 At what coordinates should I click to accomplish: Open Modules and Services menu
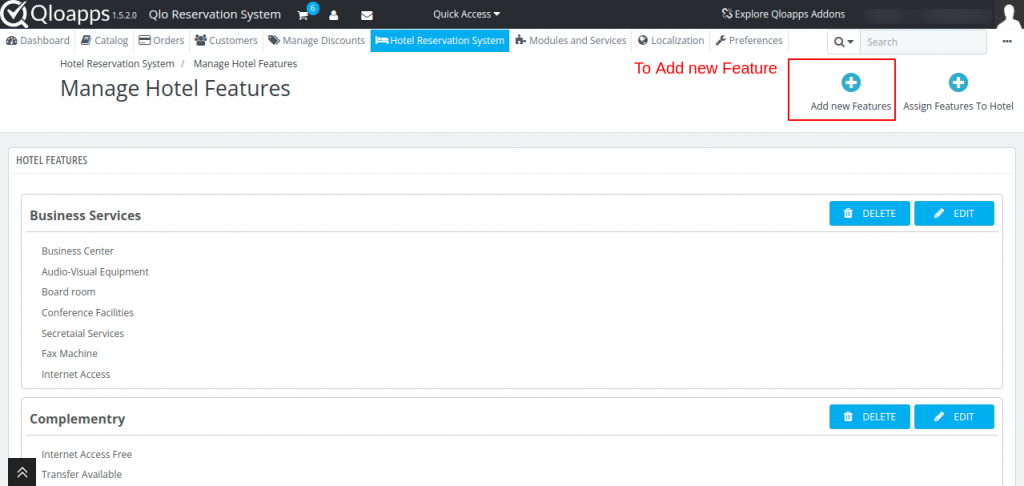pos(571,40)
